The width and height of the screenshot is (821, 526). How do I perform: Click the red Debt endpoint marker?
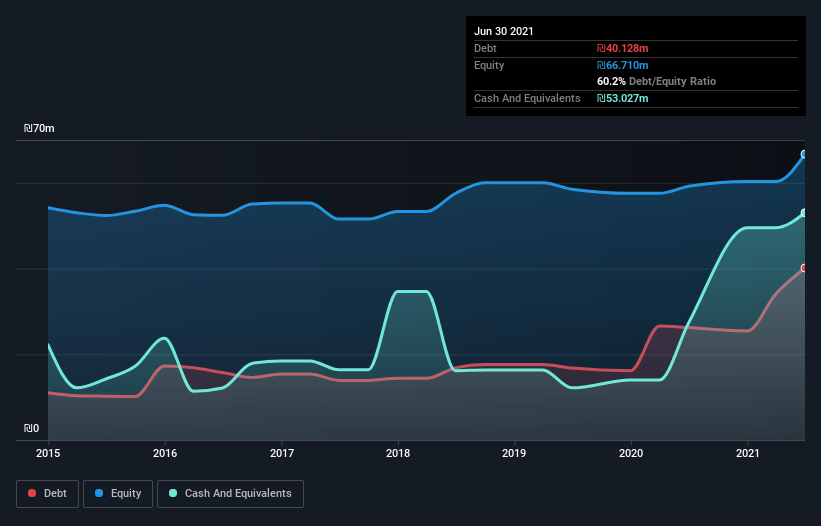point(804,268)
